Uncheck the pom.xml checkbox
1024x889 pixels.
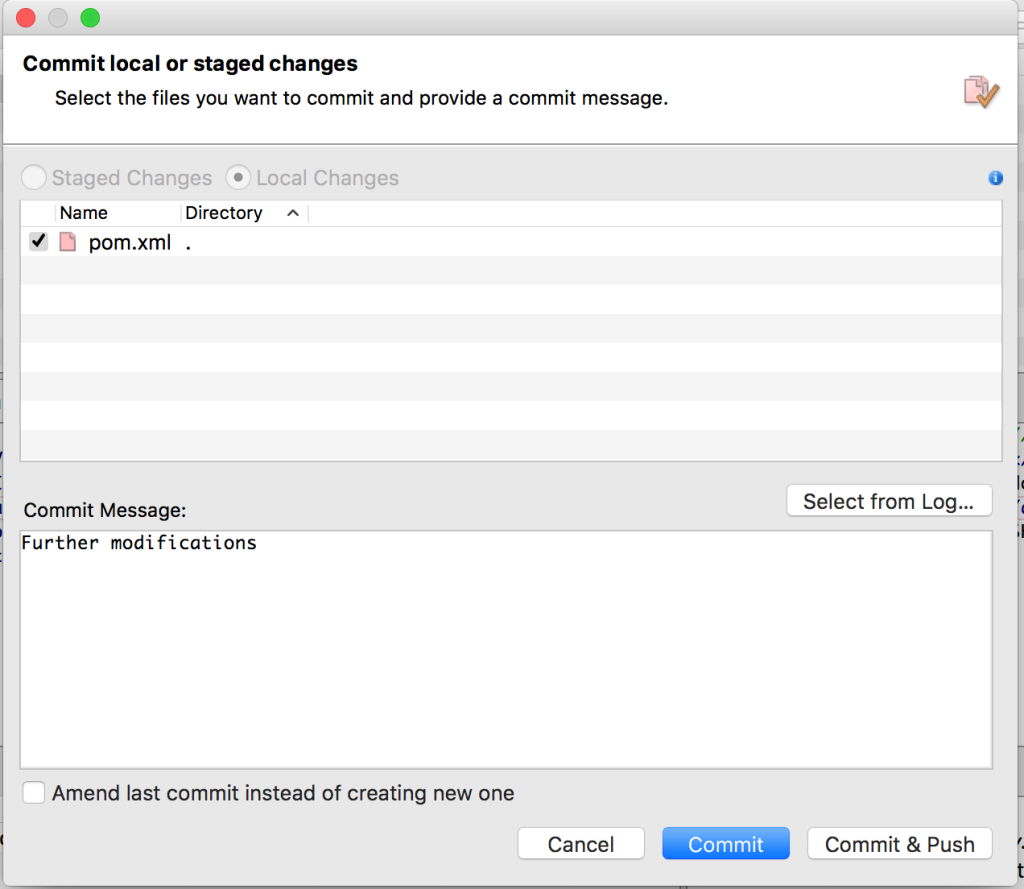point(39,242)
